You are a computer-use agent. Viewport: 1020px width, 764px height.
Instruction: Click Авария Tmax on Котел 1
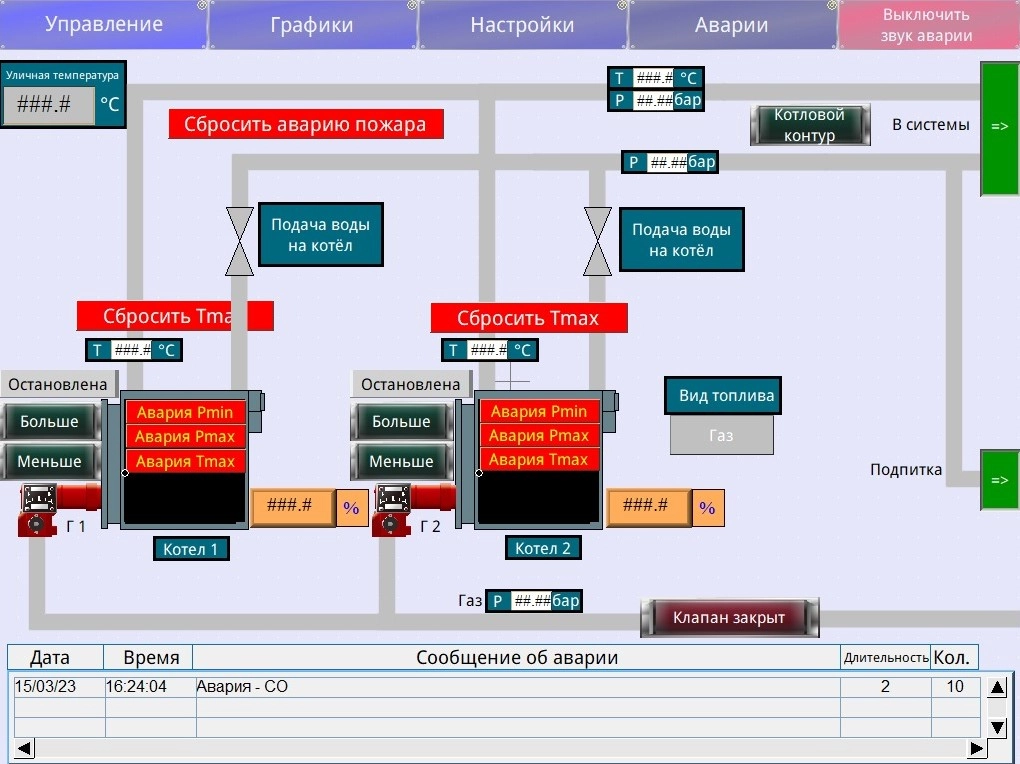tap(185, 461)
